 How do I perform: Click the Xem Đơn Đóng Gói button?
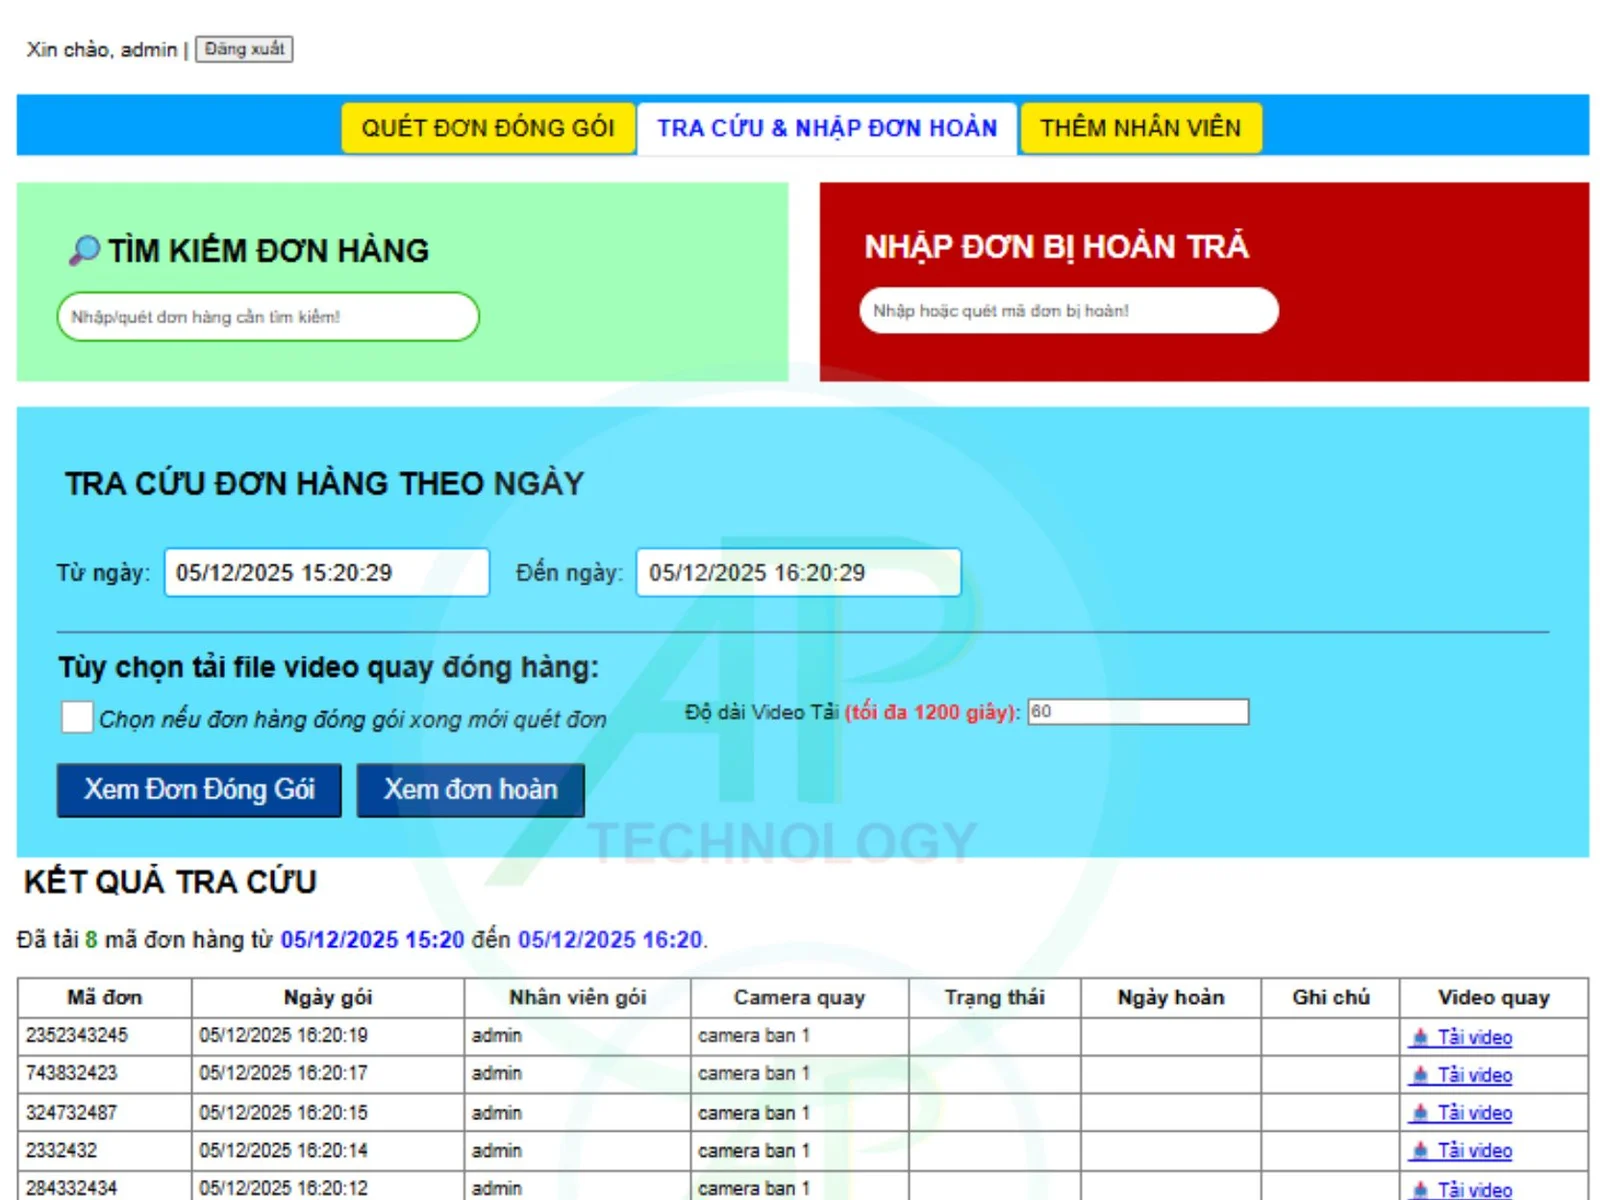point(199,789)
